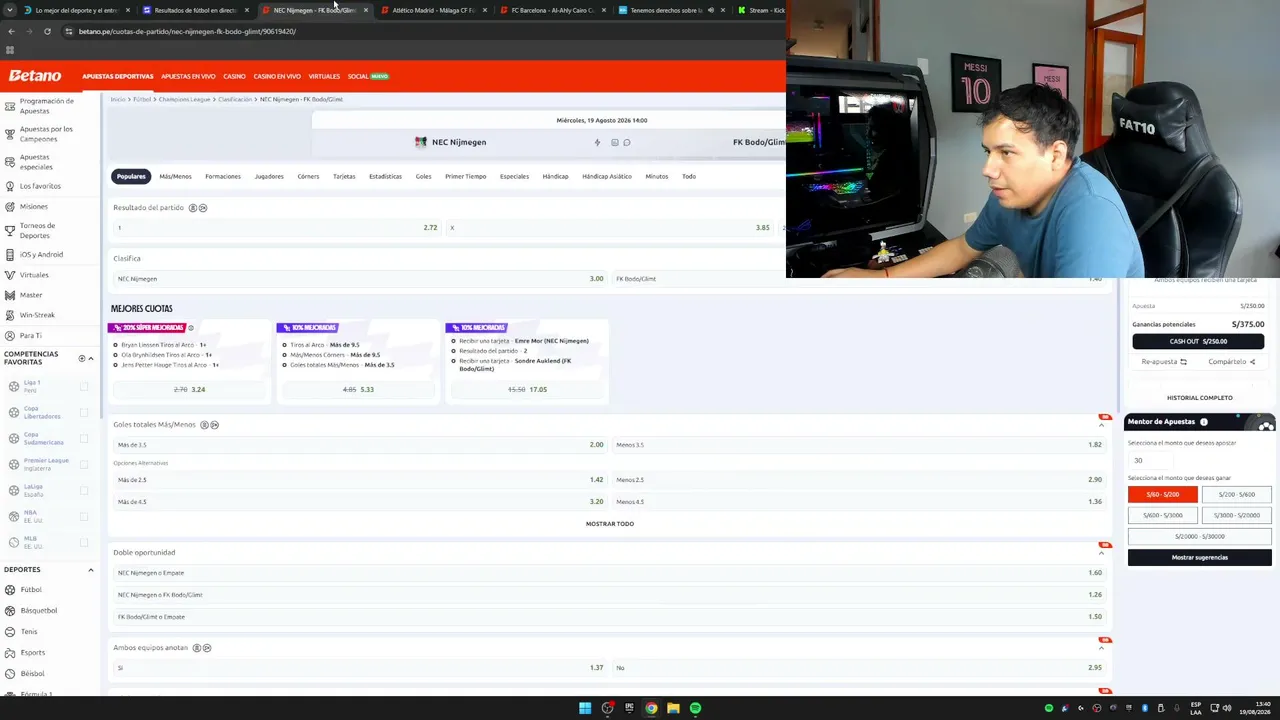Open File Explorer from the taskbar
Screen dimensions: 1280x720
(x=673, y=708)
